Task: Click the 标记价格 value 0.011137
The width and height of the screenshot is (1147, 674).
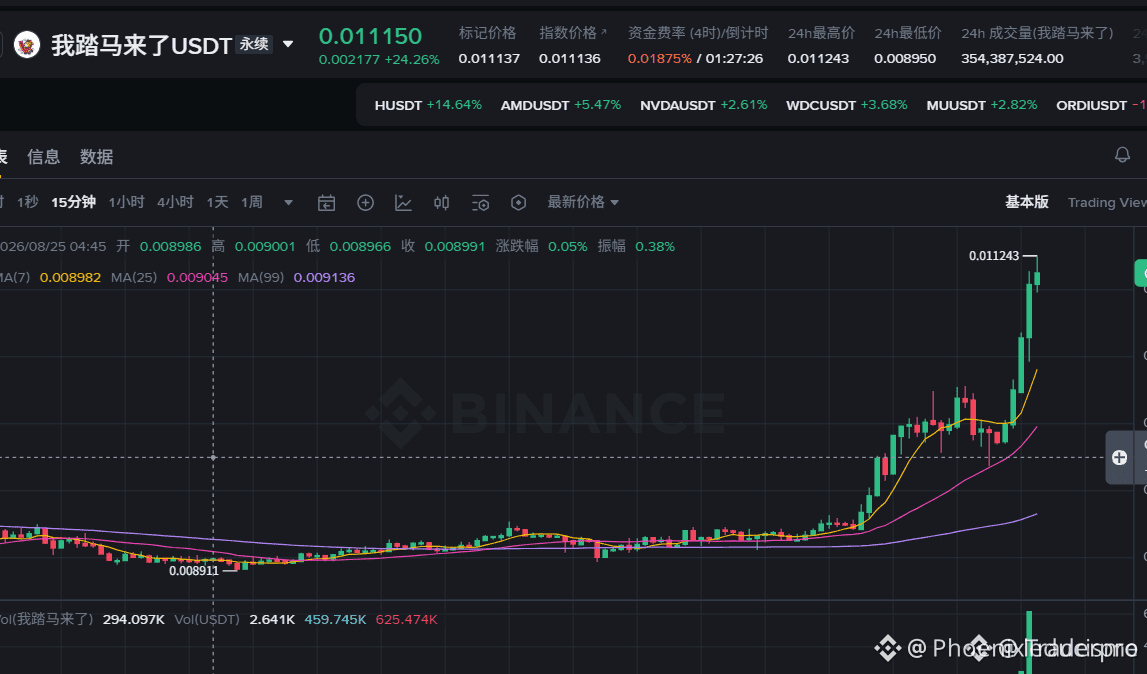Action: (489, 59)
